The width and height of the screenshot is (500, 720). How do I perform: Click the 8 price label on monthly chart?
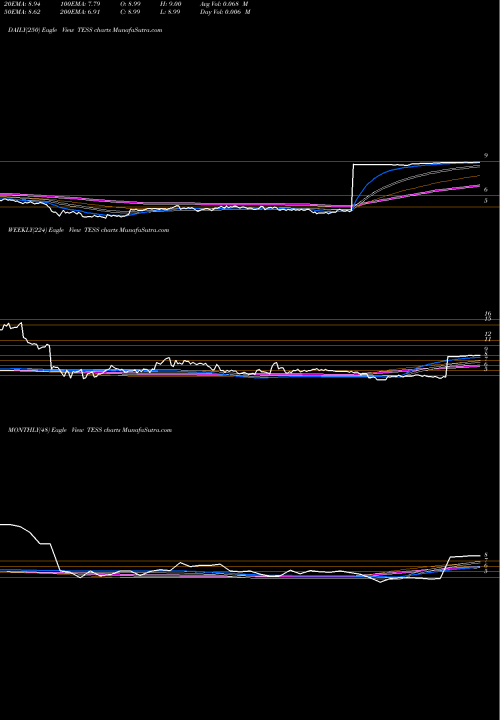[486, 555]
